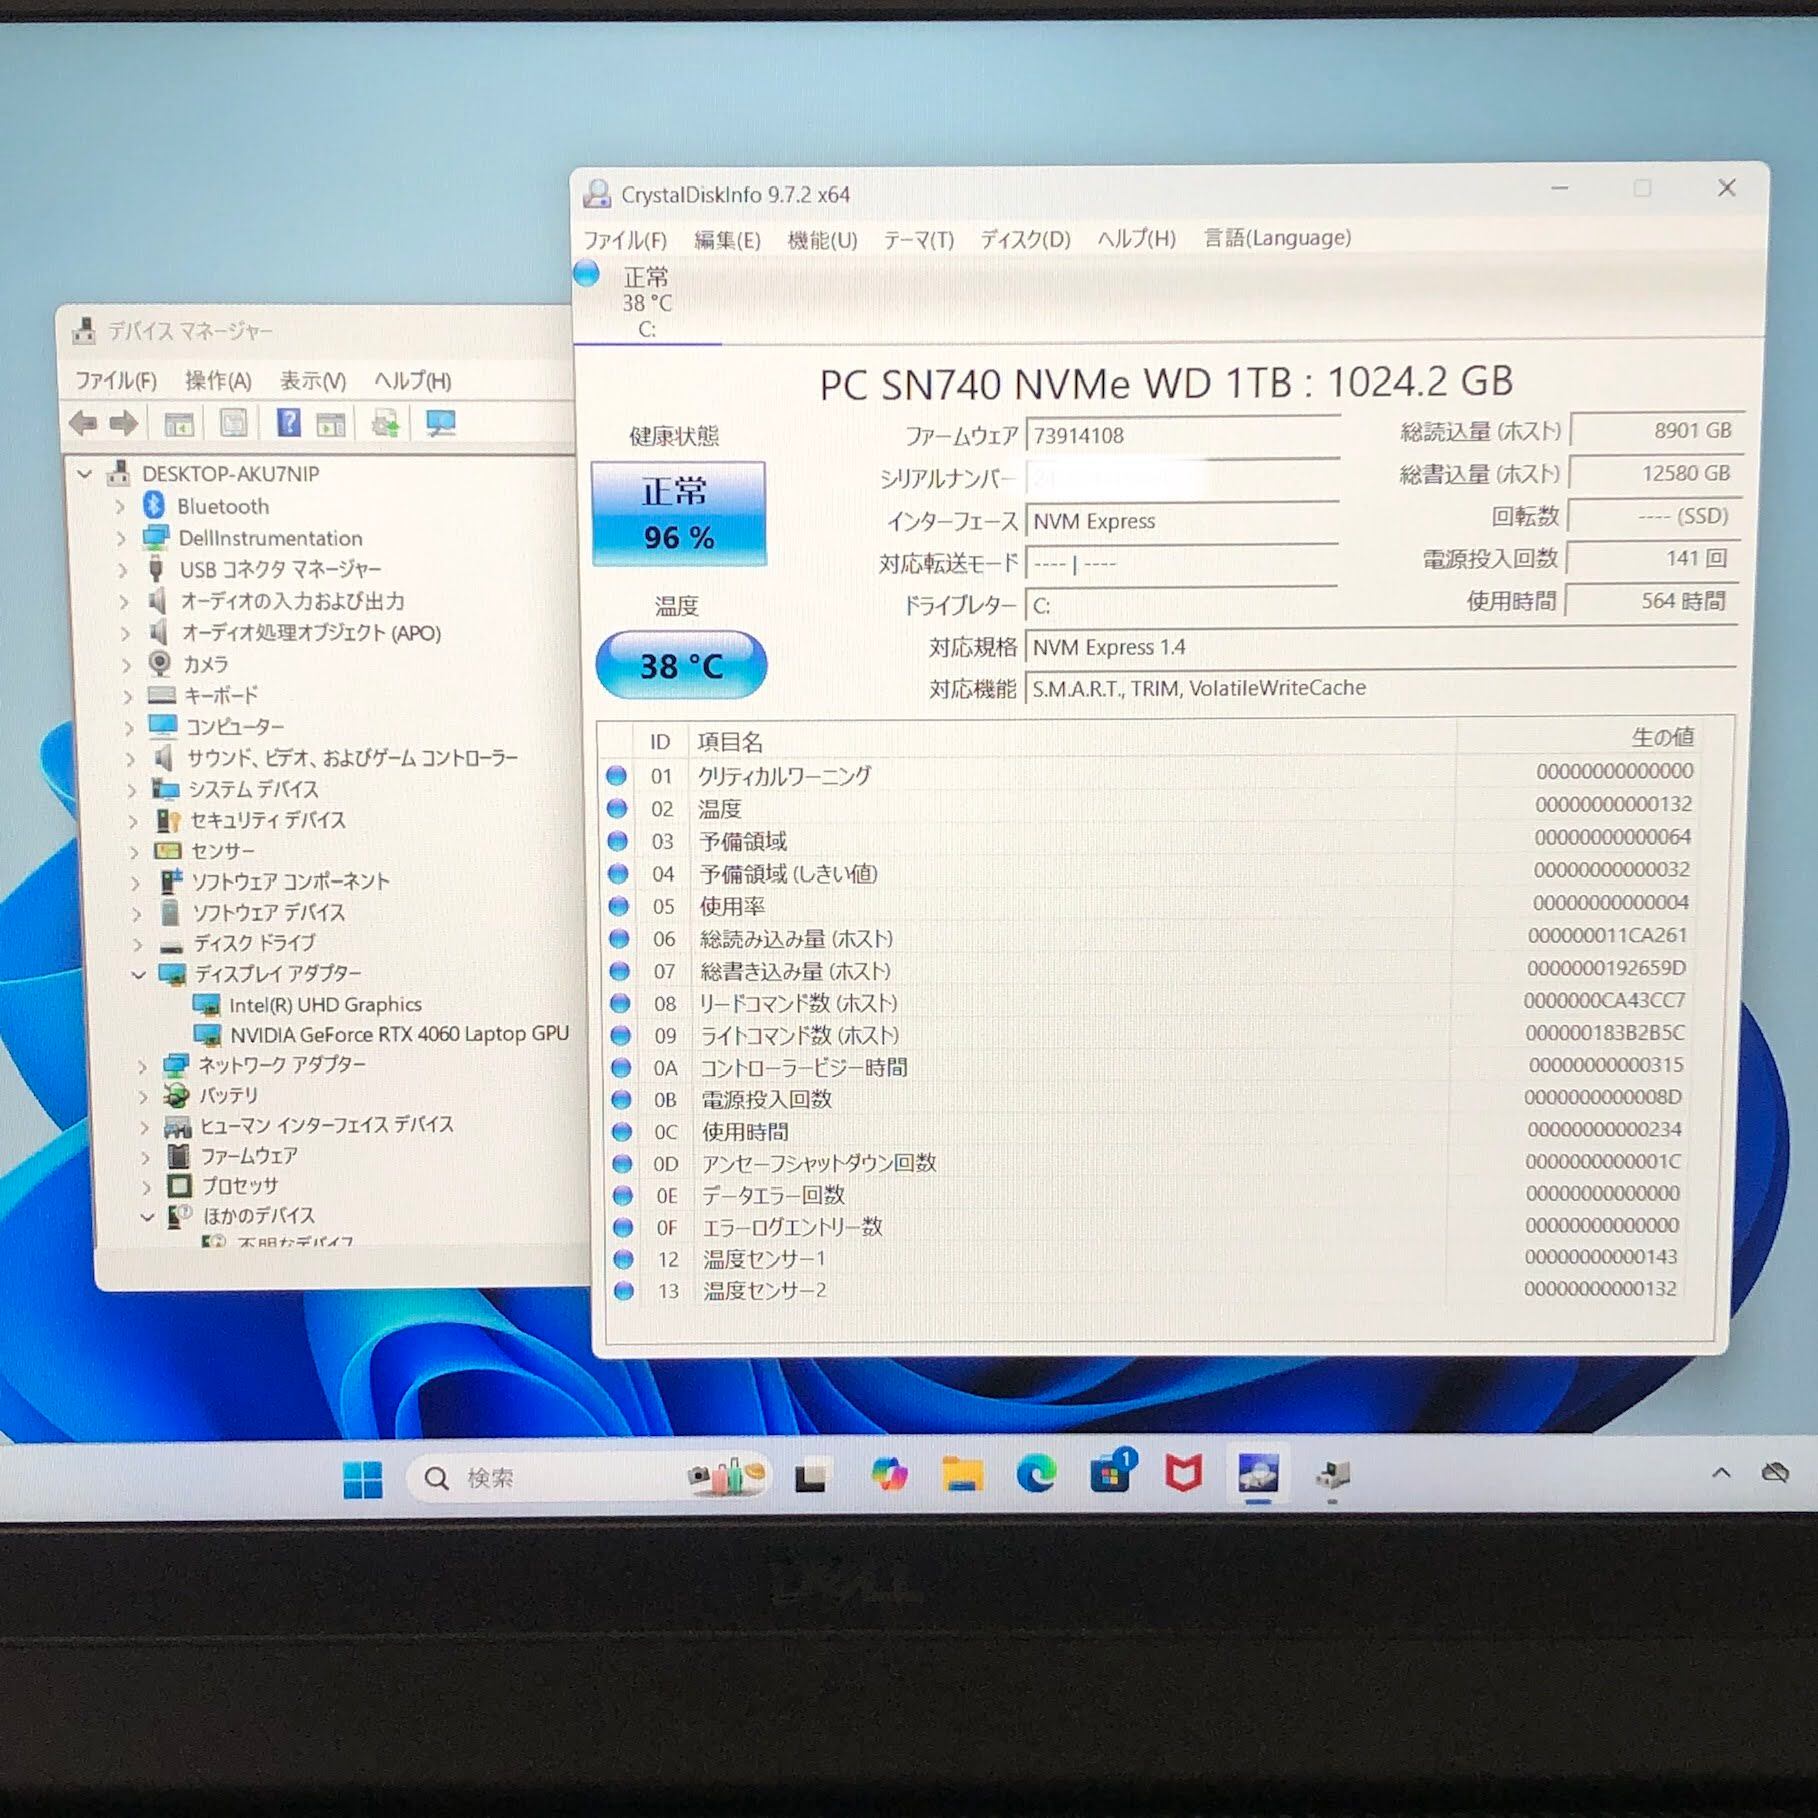Expand the ネットワーク アダプター category
The image size is (1818, 1818).
(x=142, y=1066)
